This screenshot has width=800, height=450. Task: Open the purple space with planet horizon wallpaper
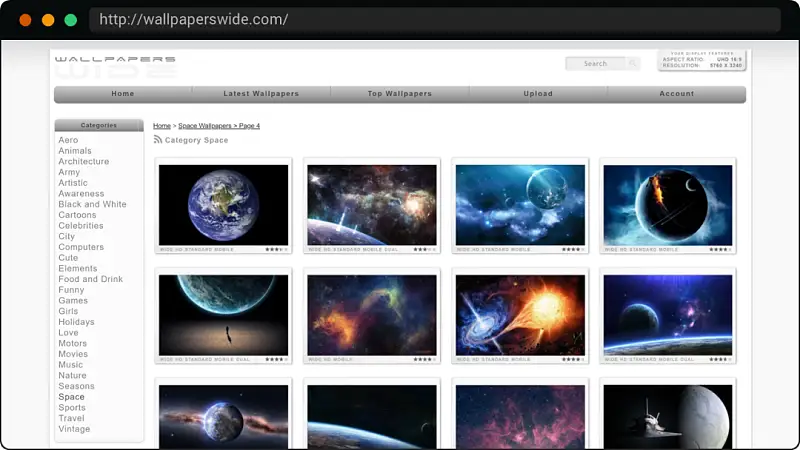click(x=668, y=315)
